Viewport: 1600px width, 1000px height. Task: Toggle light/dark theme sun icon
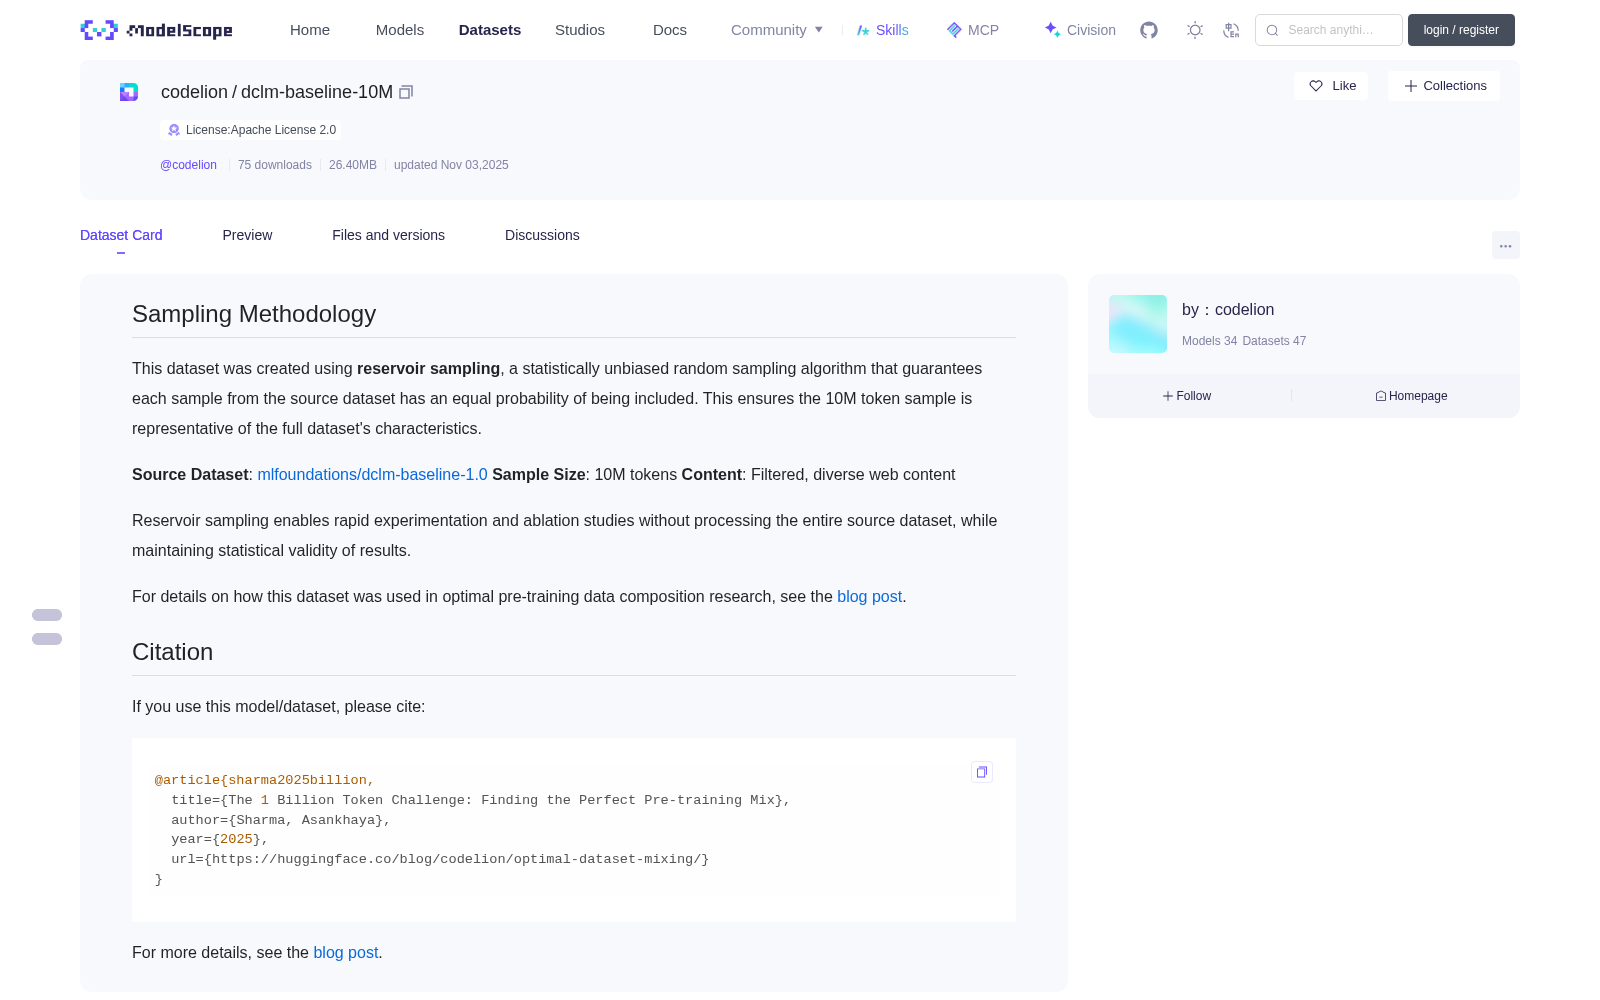(1195, 30)
